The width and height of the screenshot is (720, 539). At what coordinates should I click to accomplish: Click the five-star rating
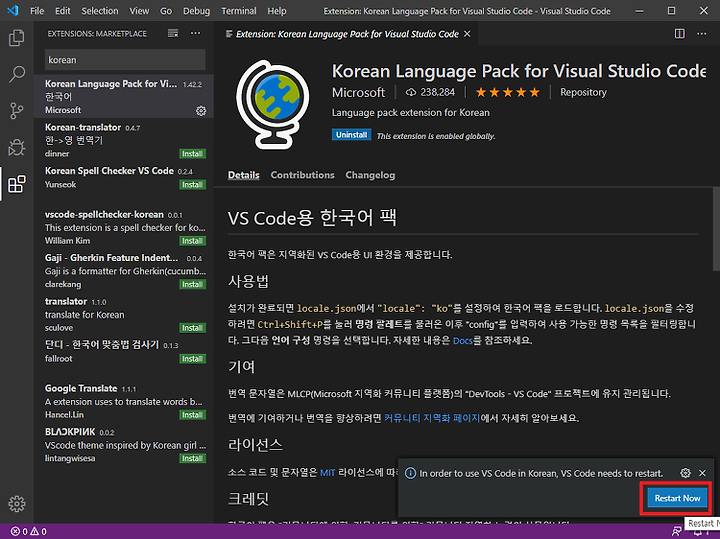507,93
